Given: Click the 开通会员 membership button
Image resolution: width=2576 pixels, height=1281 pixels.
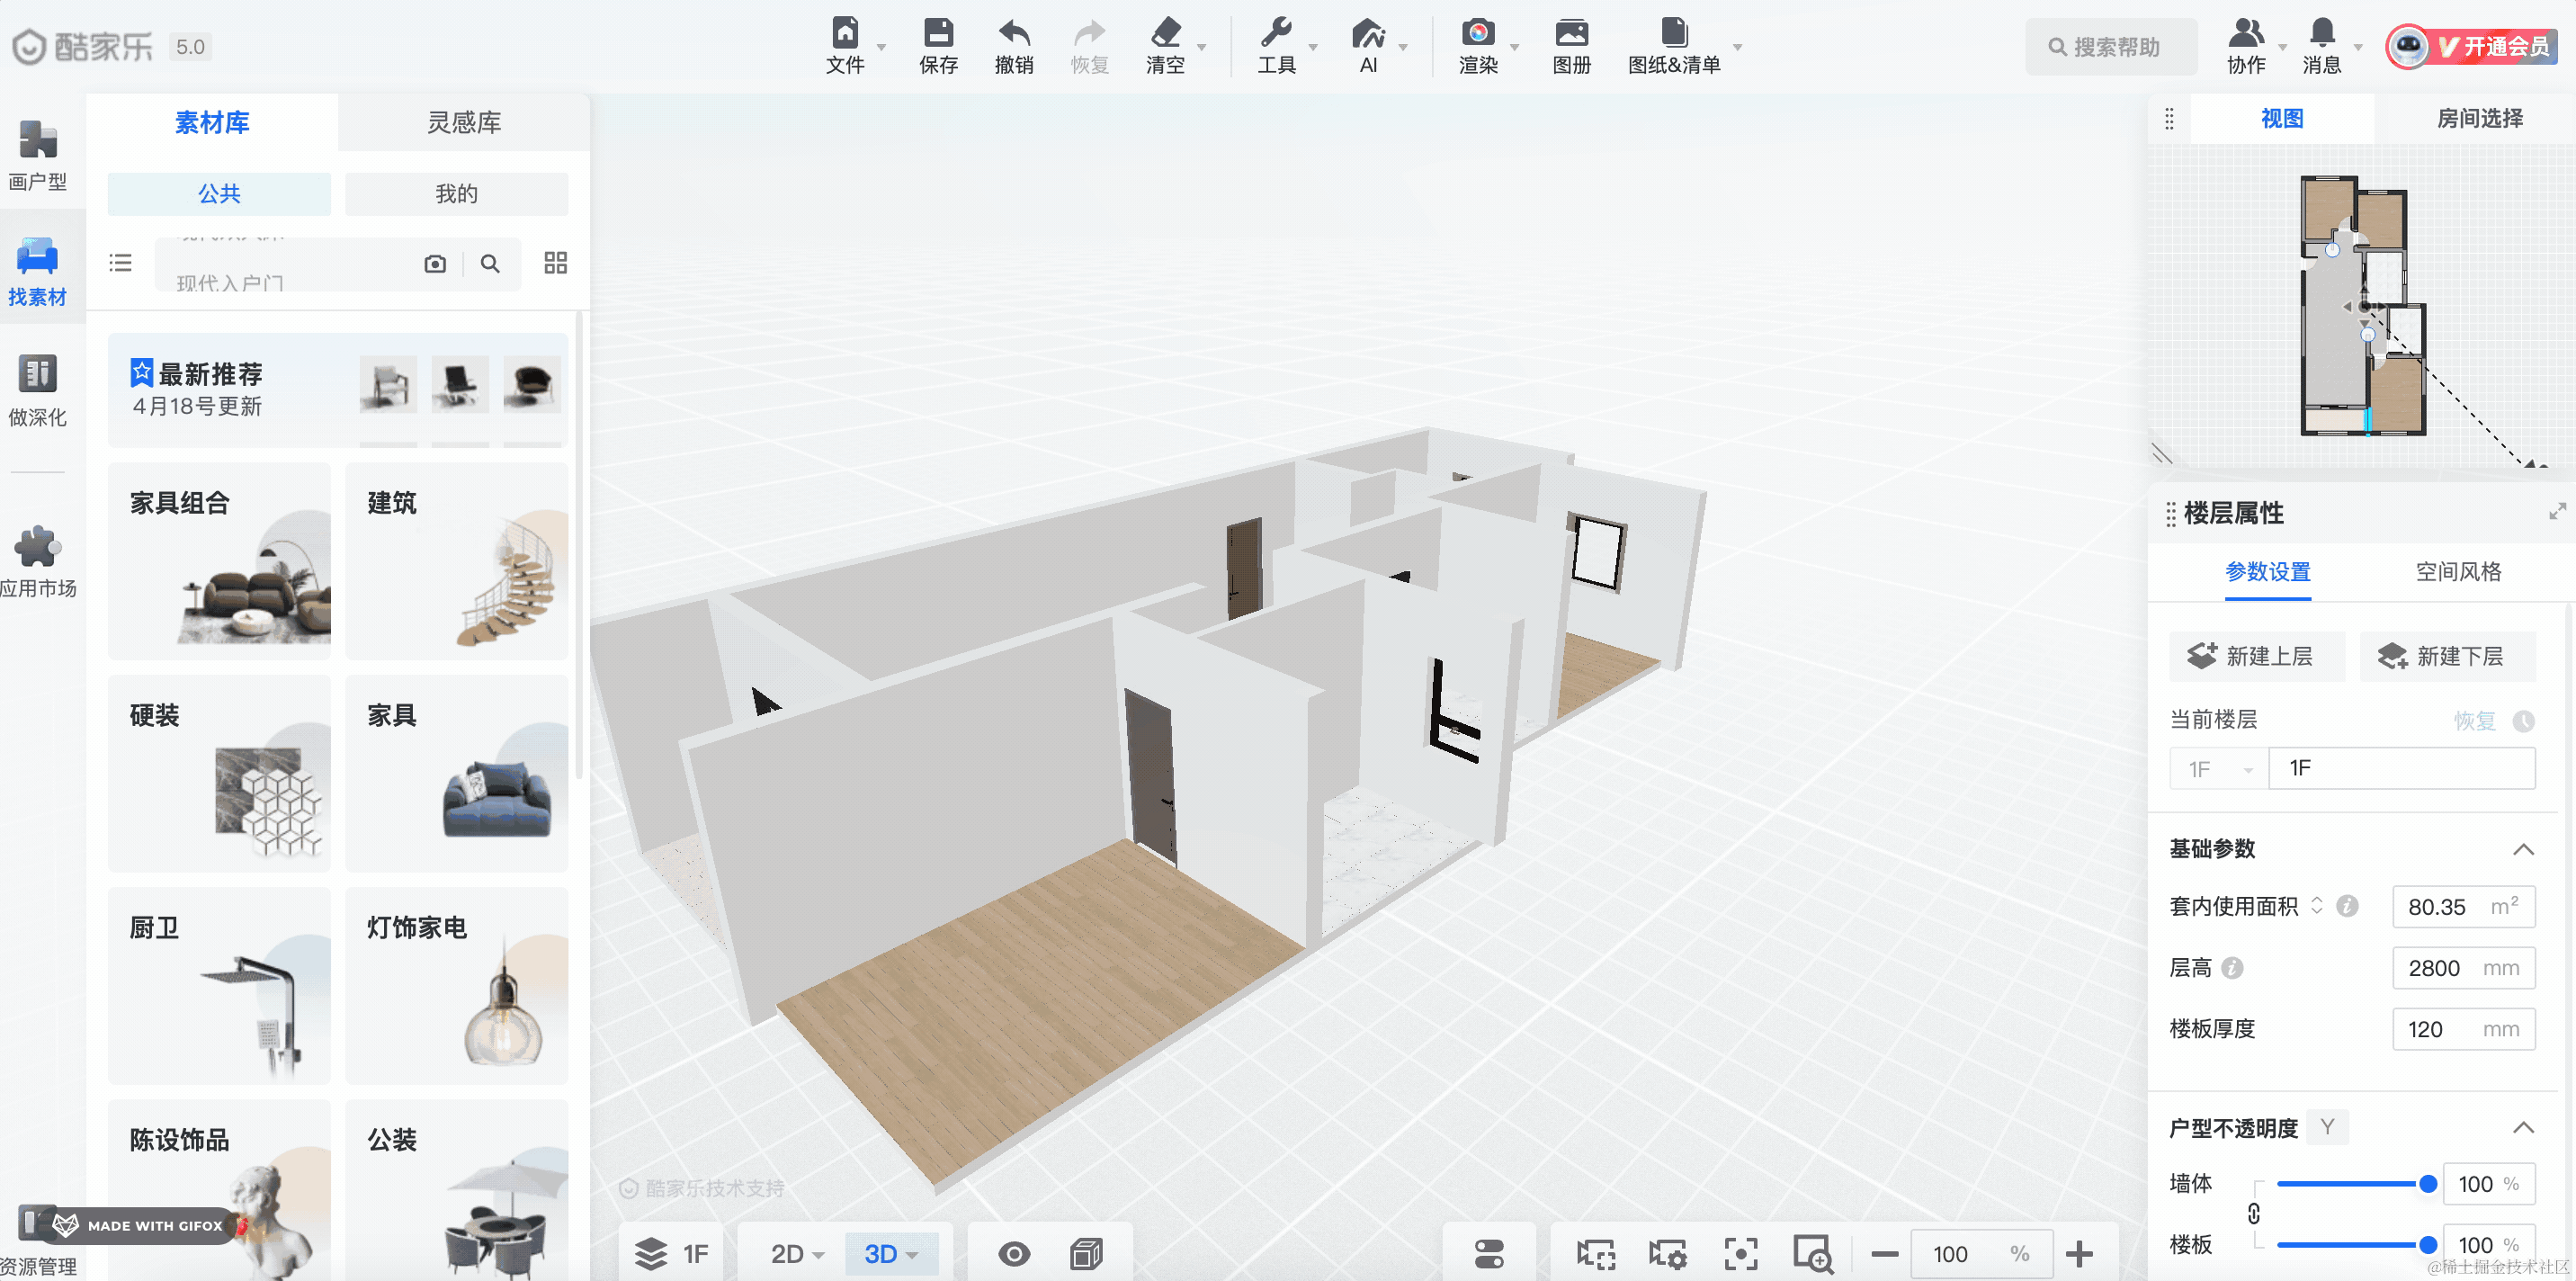Looking at the screenshot, I should 2471,46.
